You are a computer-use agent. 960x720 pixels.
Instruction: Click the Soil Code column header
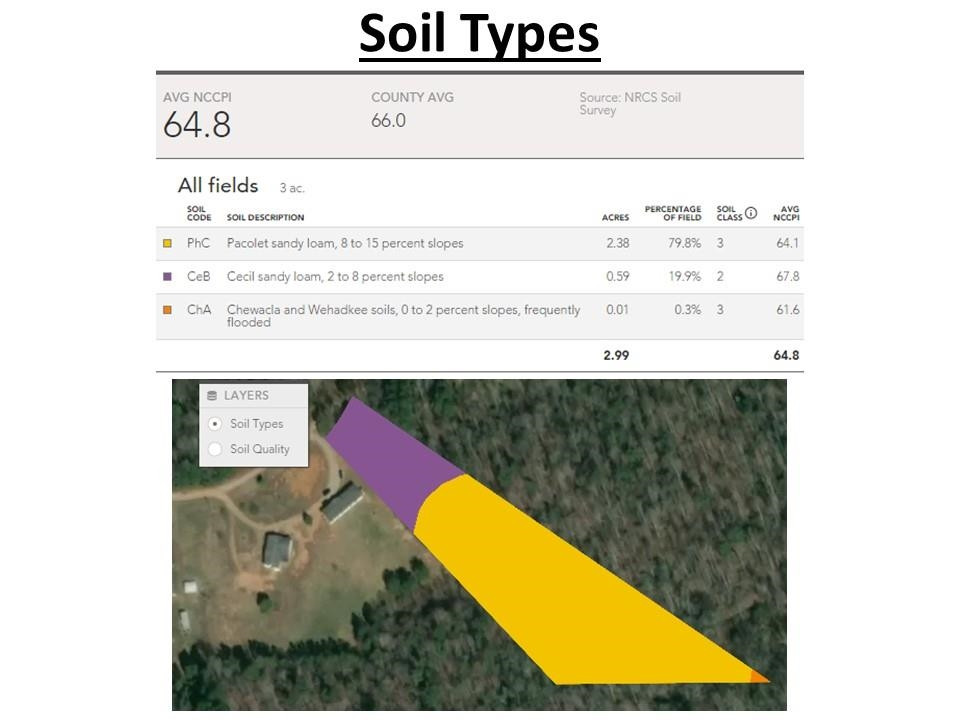pos(198,213)
